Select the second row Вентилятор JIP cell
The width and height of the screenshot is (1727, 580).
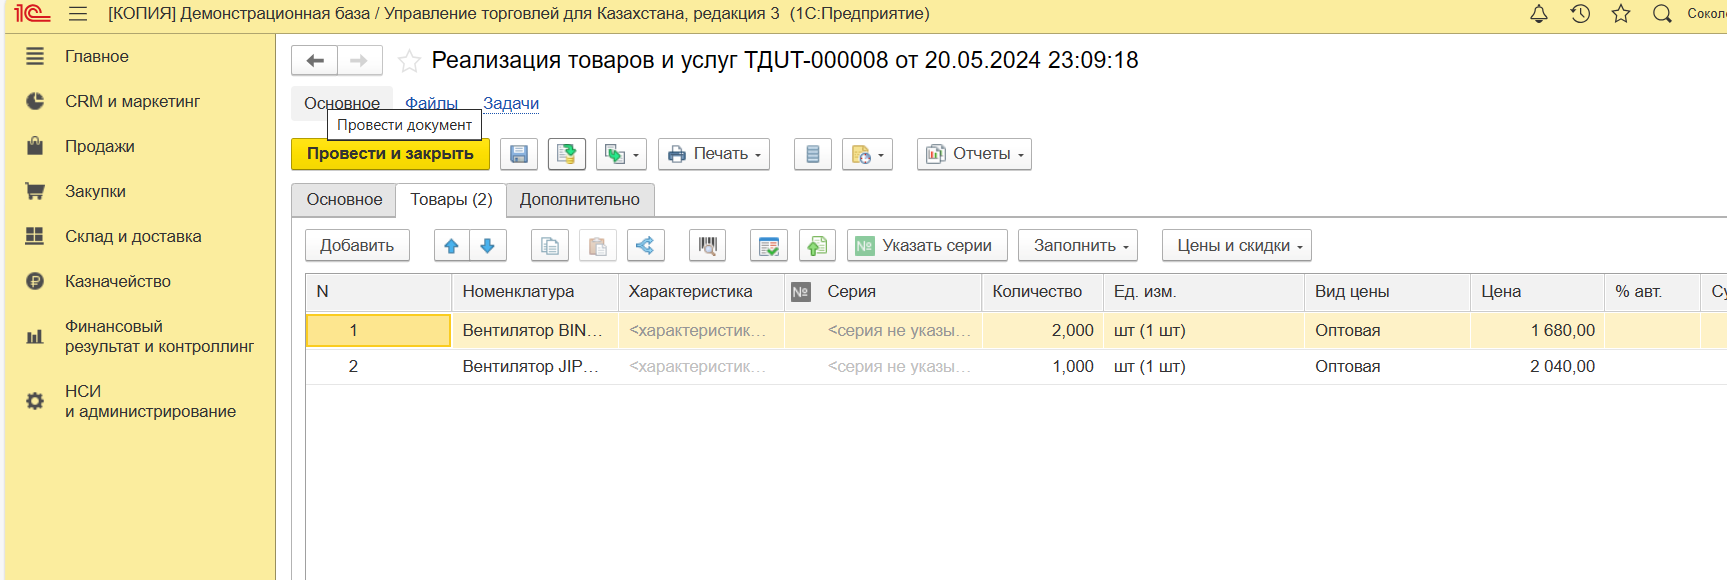531,367
